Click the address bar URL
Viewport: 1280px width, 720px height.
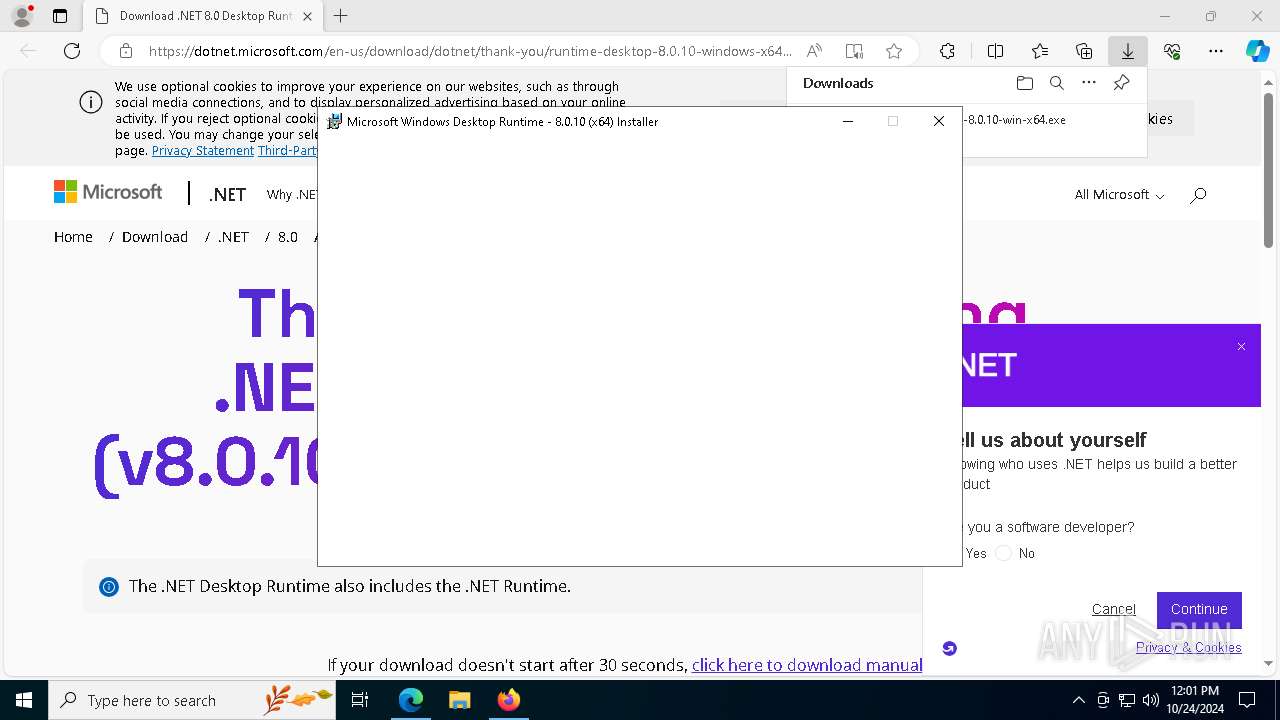tap(470, 51)
